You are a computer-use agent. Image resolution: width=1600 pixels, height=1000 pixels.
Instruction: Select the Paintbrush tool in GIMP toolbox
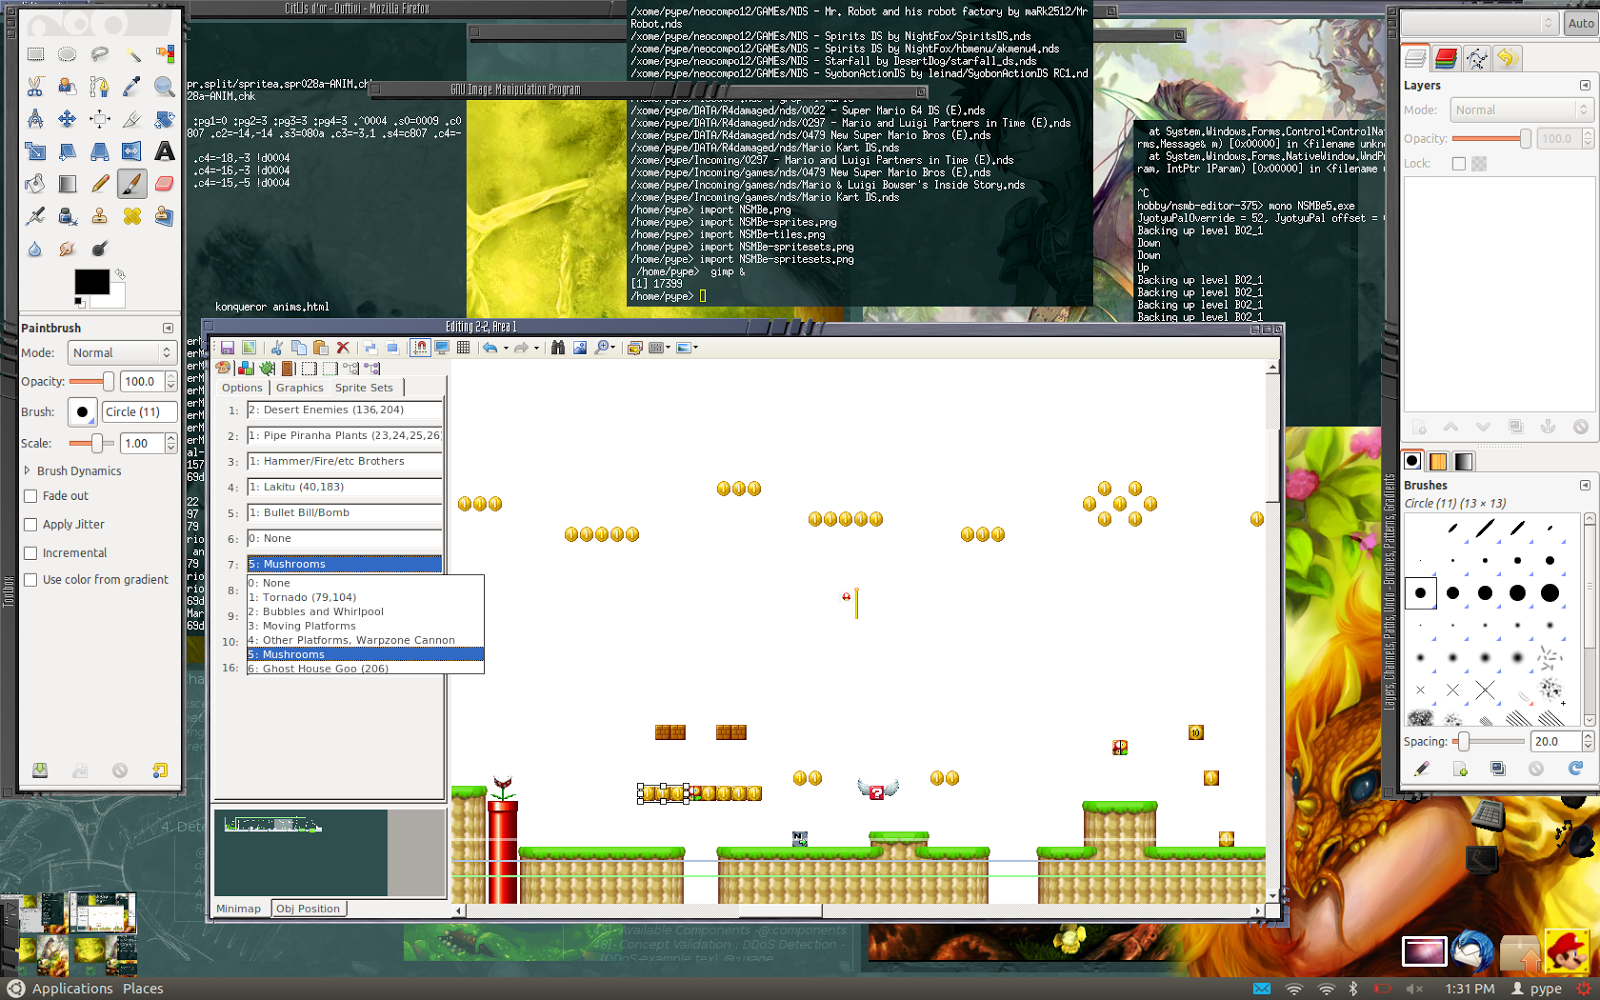pyautogui.click(x=132, y=184)
